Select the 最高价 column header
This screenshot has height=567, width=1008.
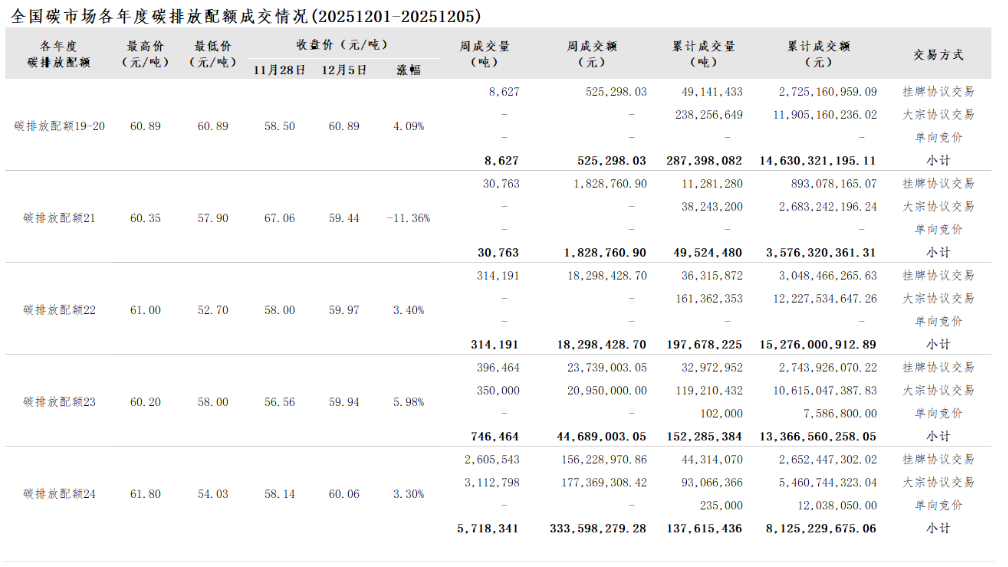146,54
